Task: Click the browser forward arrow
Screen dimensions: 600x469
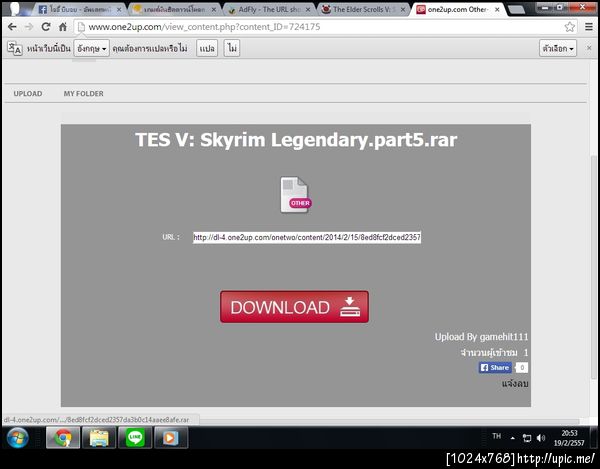Action: 29,27
